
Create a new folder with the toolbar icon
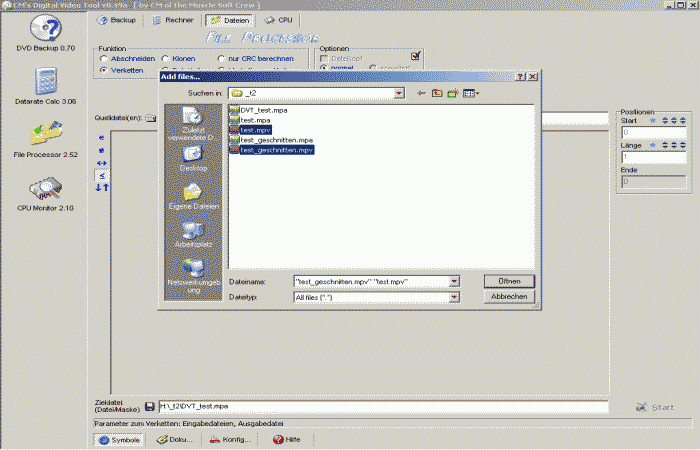[452, 93]
